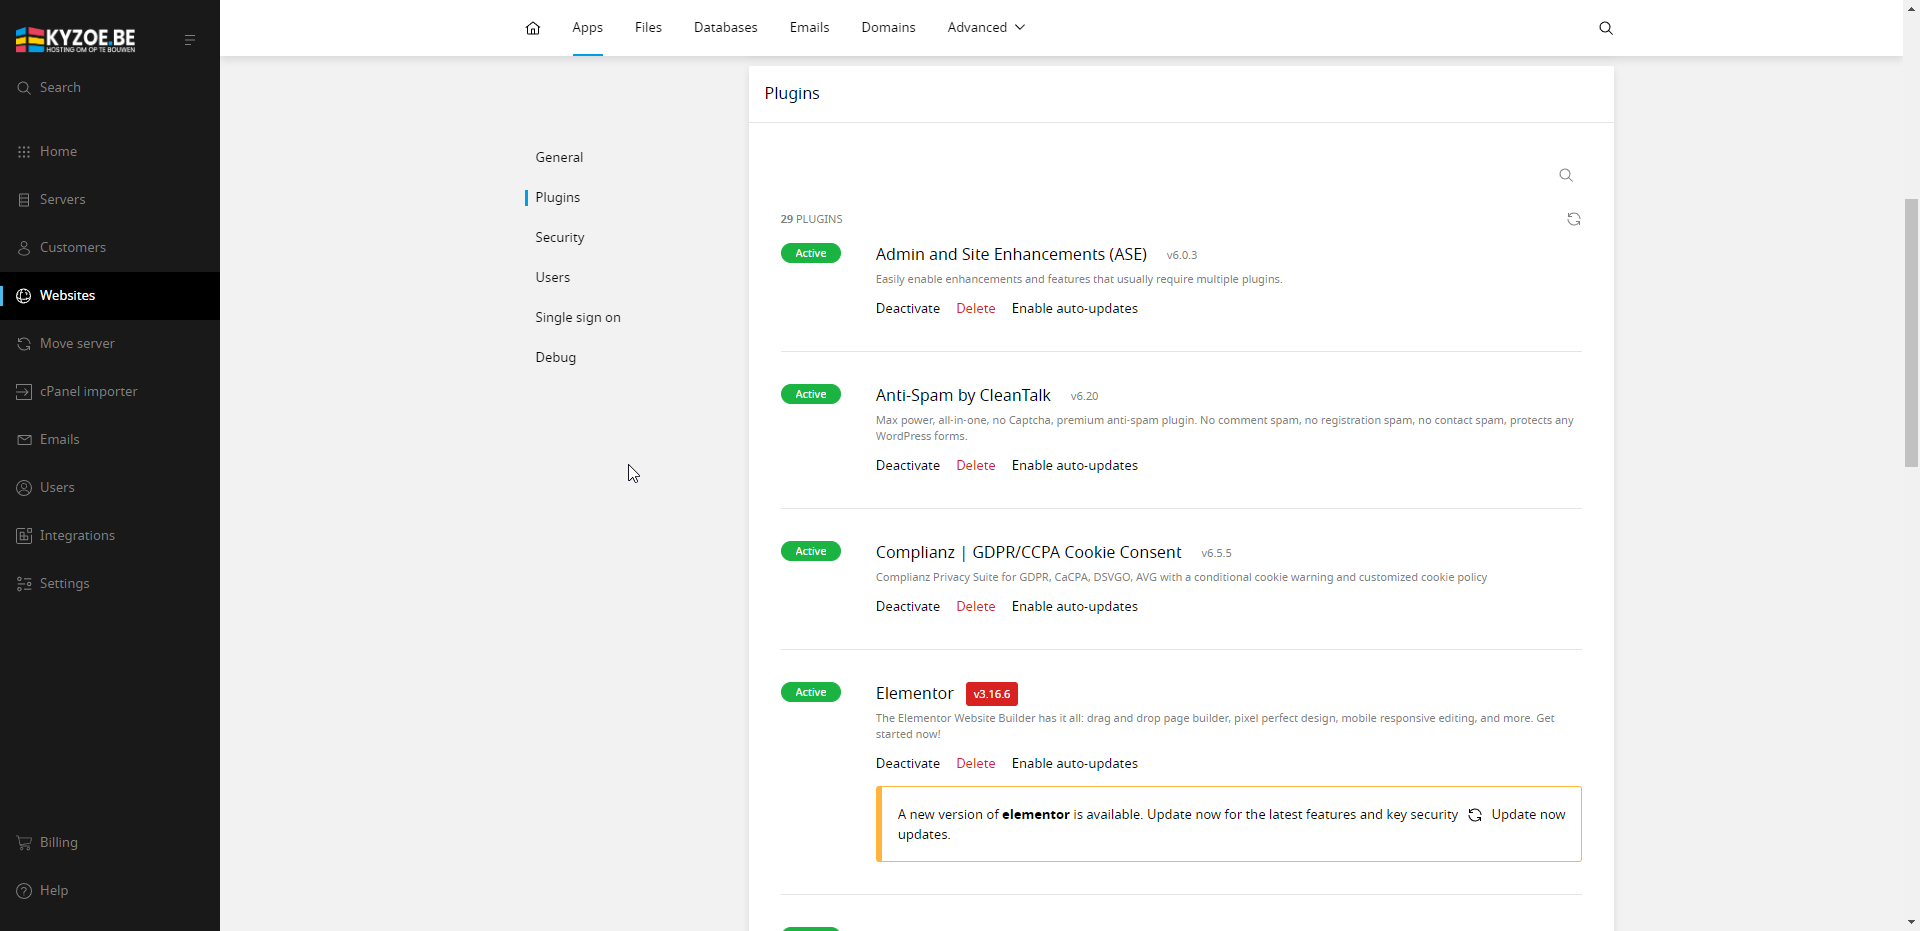Delete the Complianz plugin
This screenshot has height=931, width=1920.
click(976, 606)
